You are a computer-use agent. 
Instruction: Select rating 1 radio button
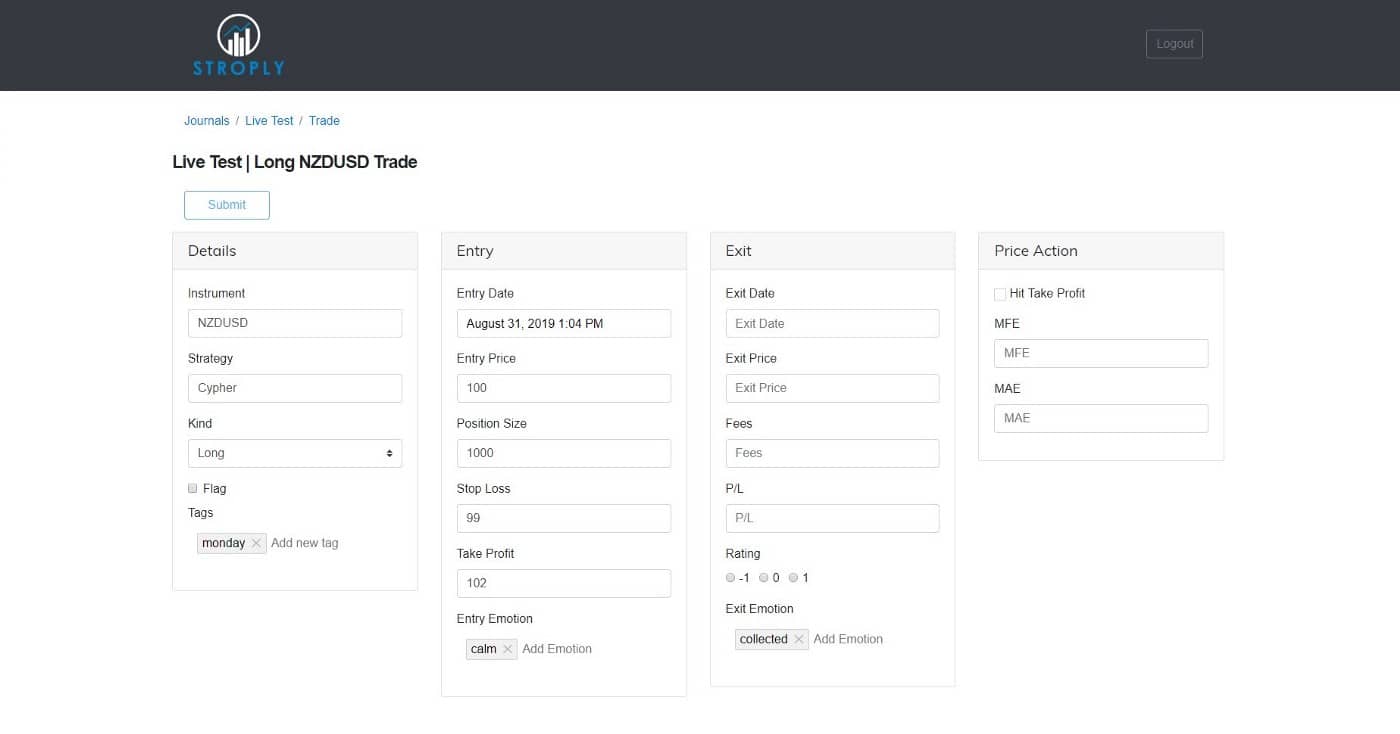(793, 578)
